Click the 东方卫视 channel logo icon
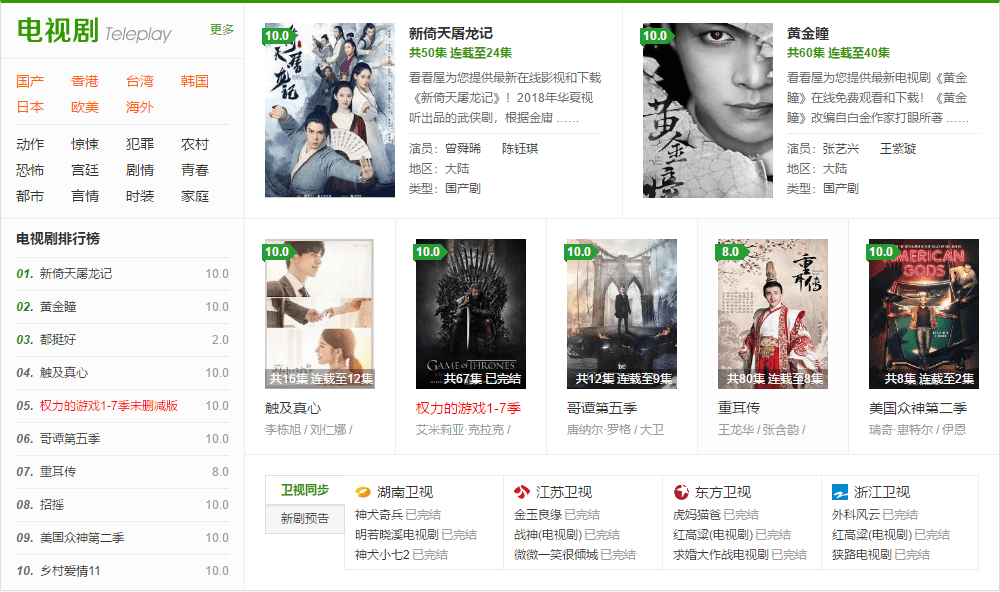This screenshot has height=592, width=1000. point(681,492)
